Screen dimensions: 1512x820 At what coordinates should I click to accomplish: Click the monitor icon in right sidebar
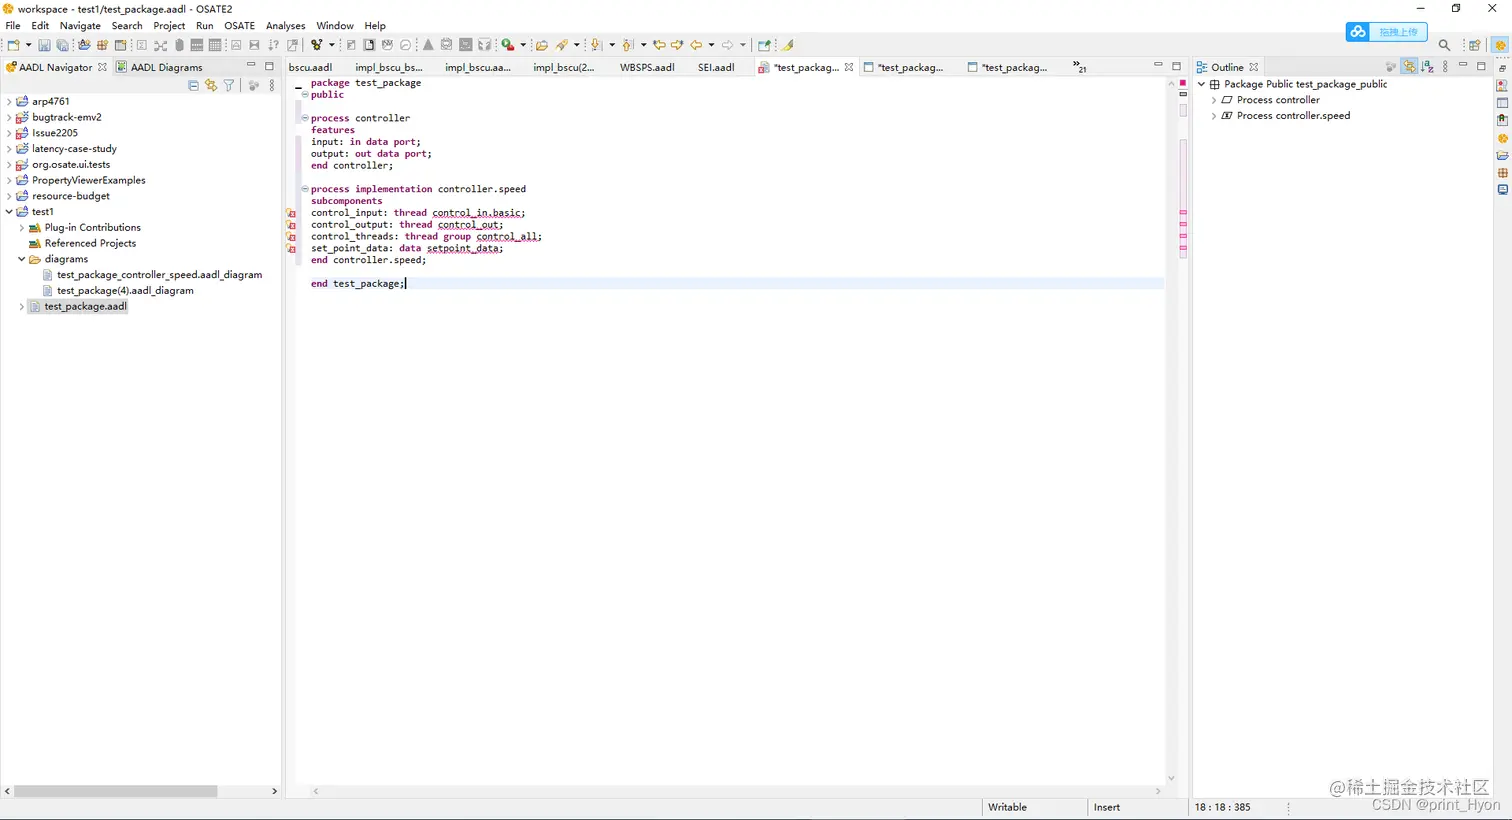pyautogui.click(x=1502, y=189)
